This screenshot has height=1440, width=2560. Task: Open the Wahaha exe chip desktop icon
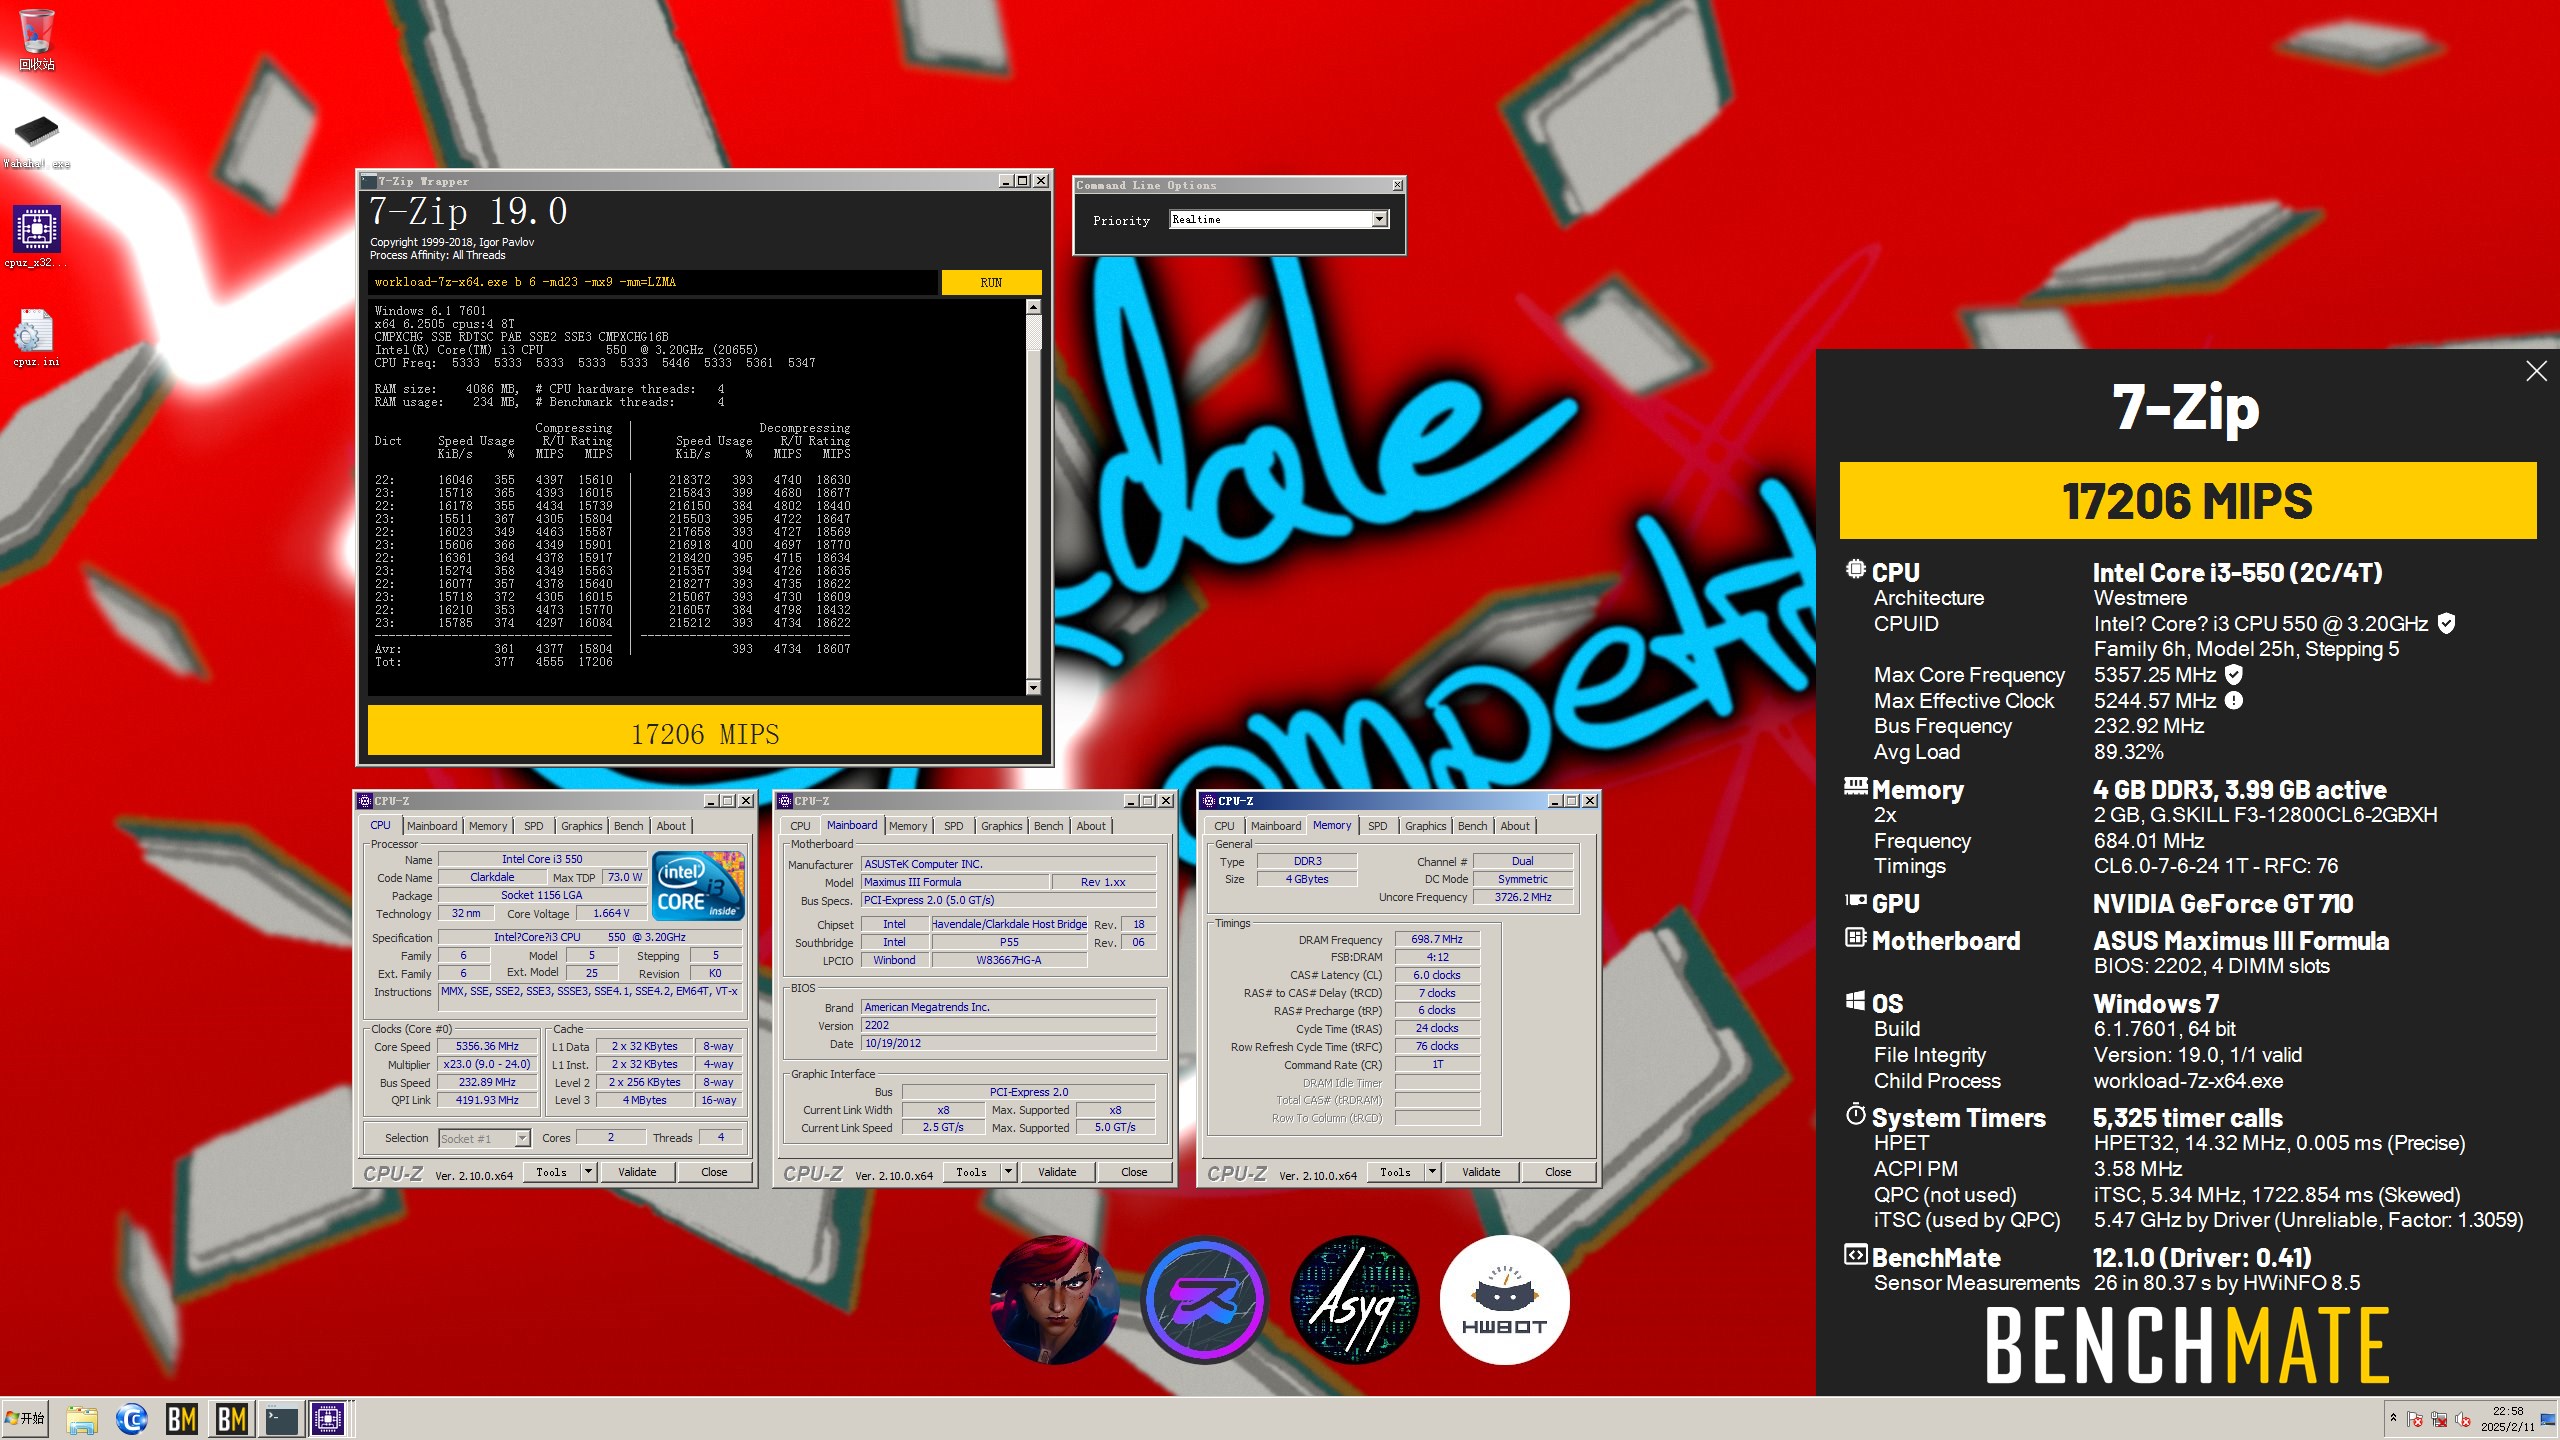point(36,140)
